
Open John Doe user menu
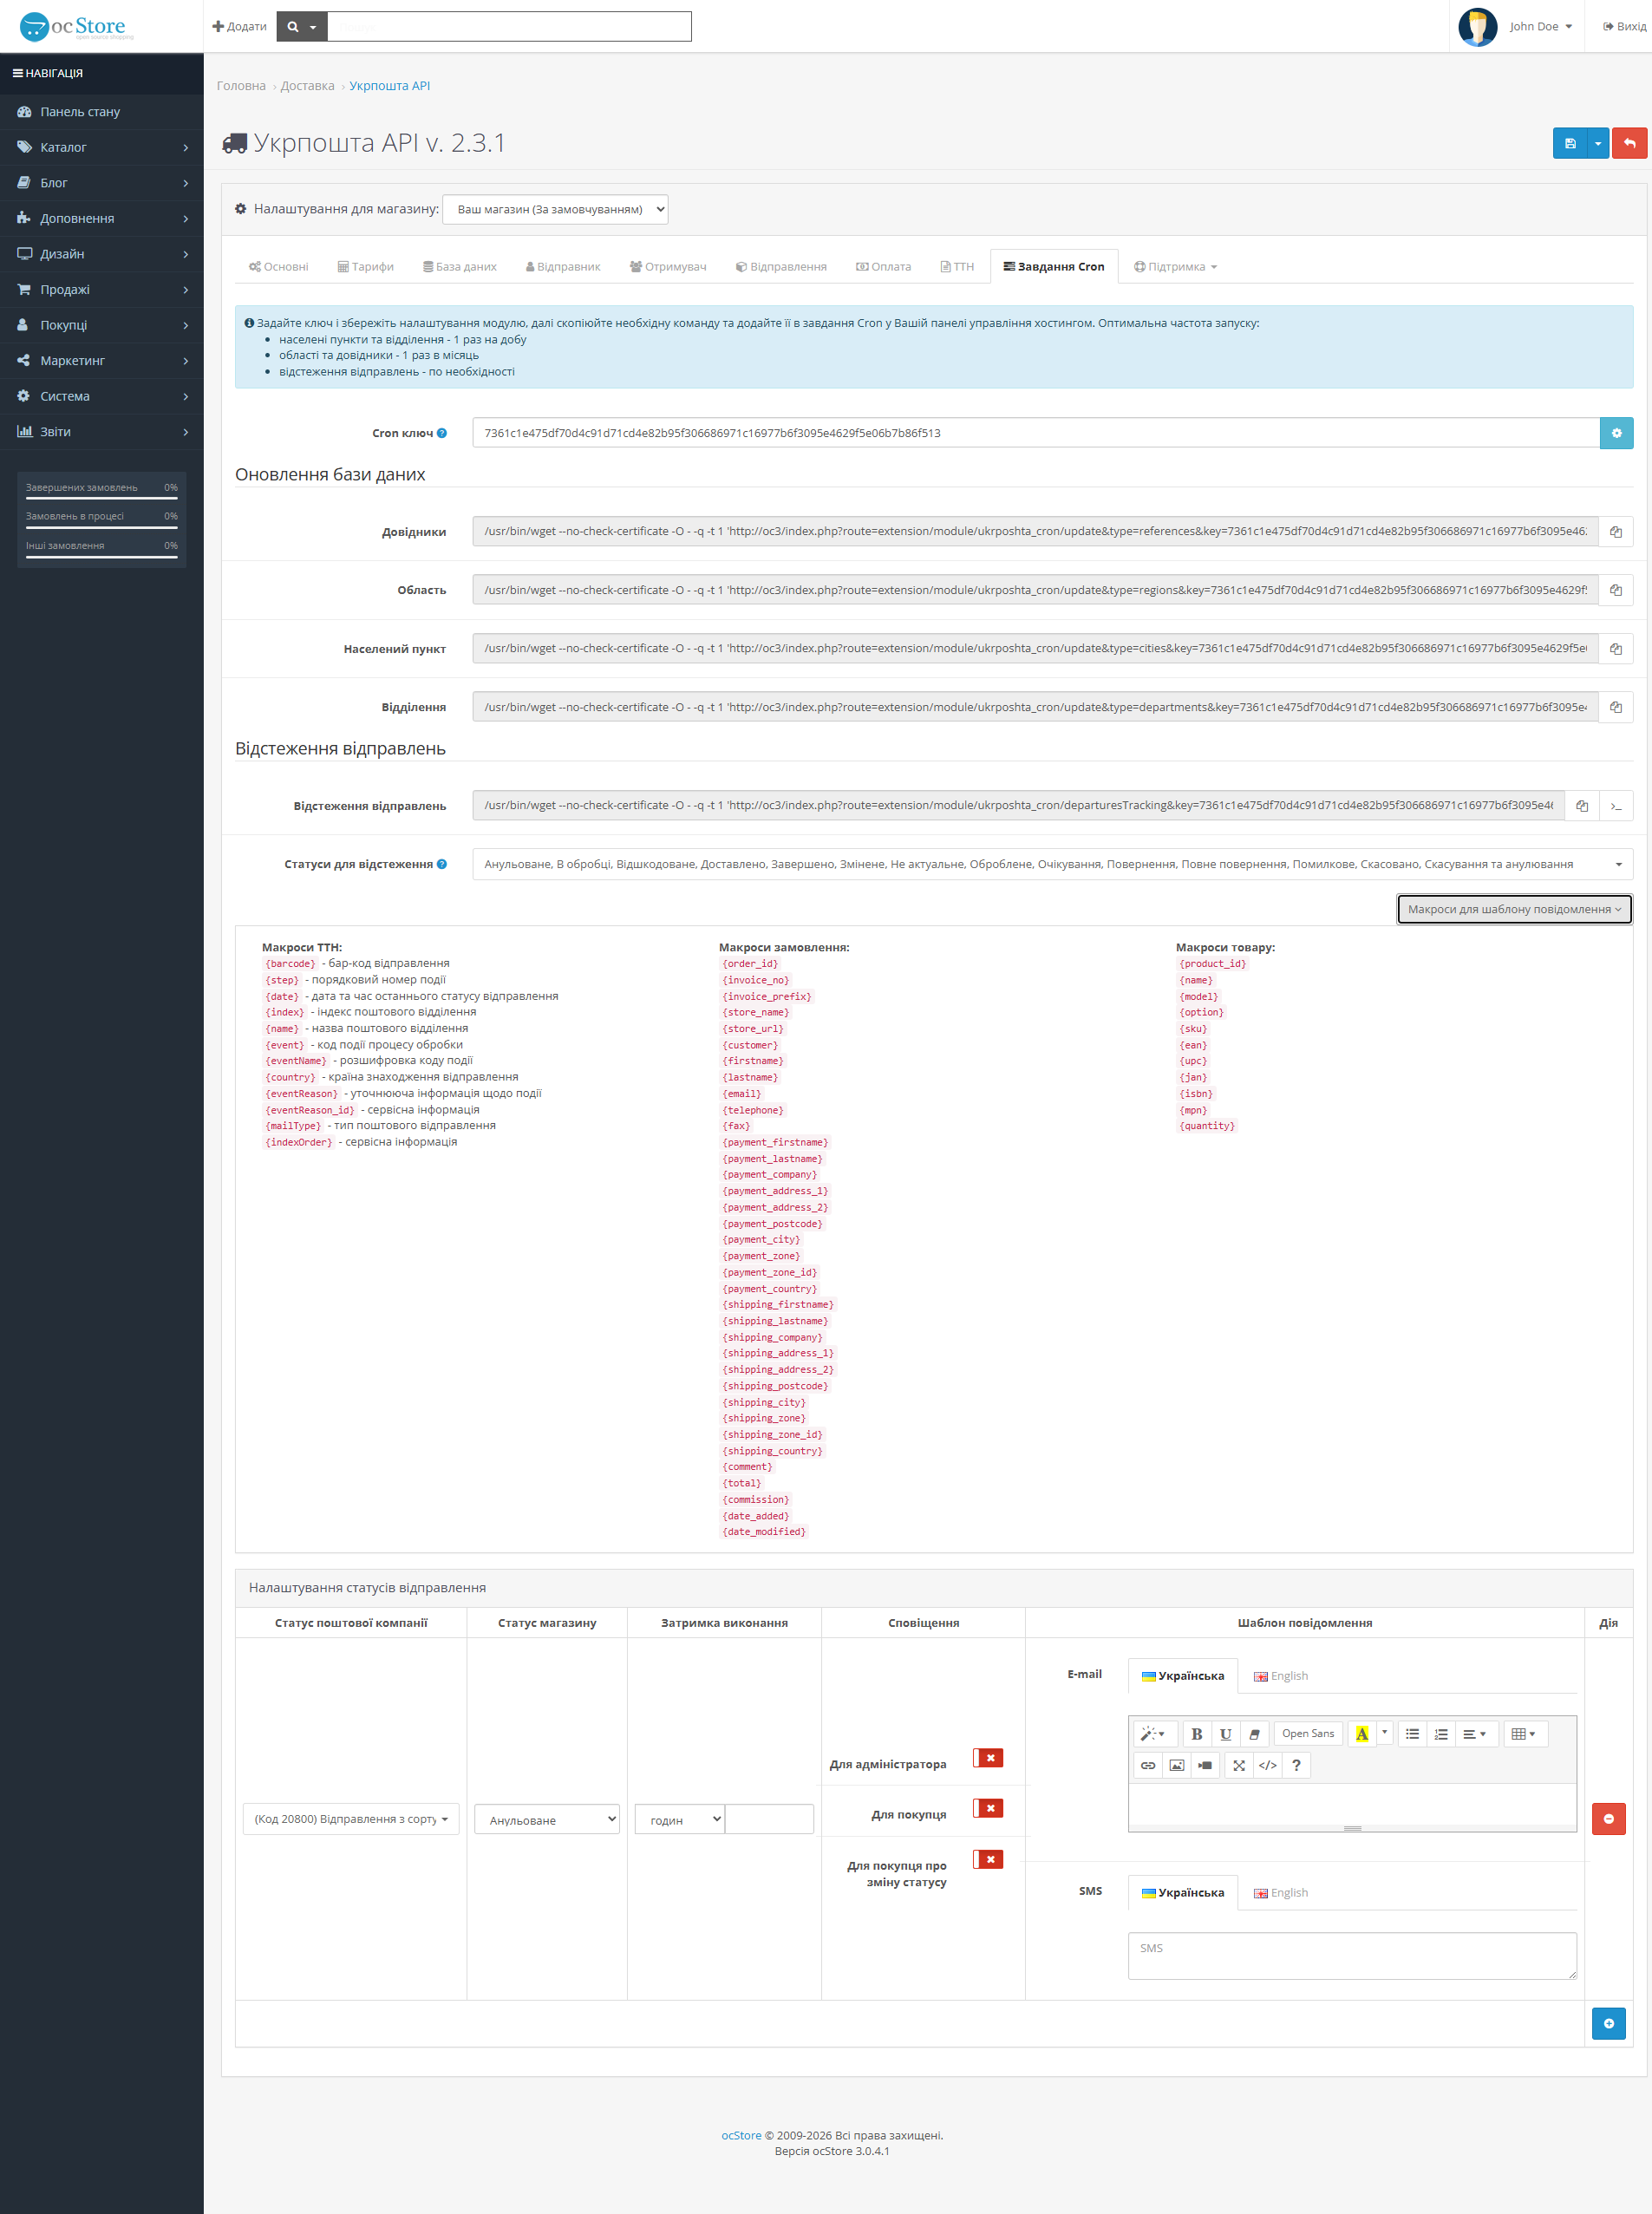[x=1515, y=26]
